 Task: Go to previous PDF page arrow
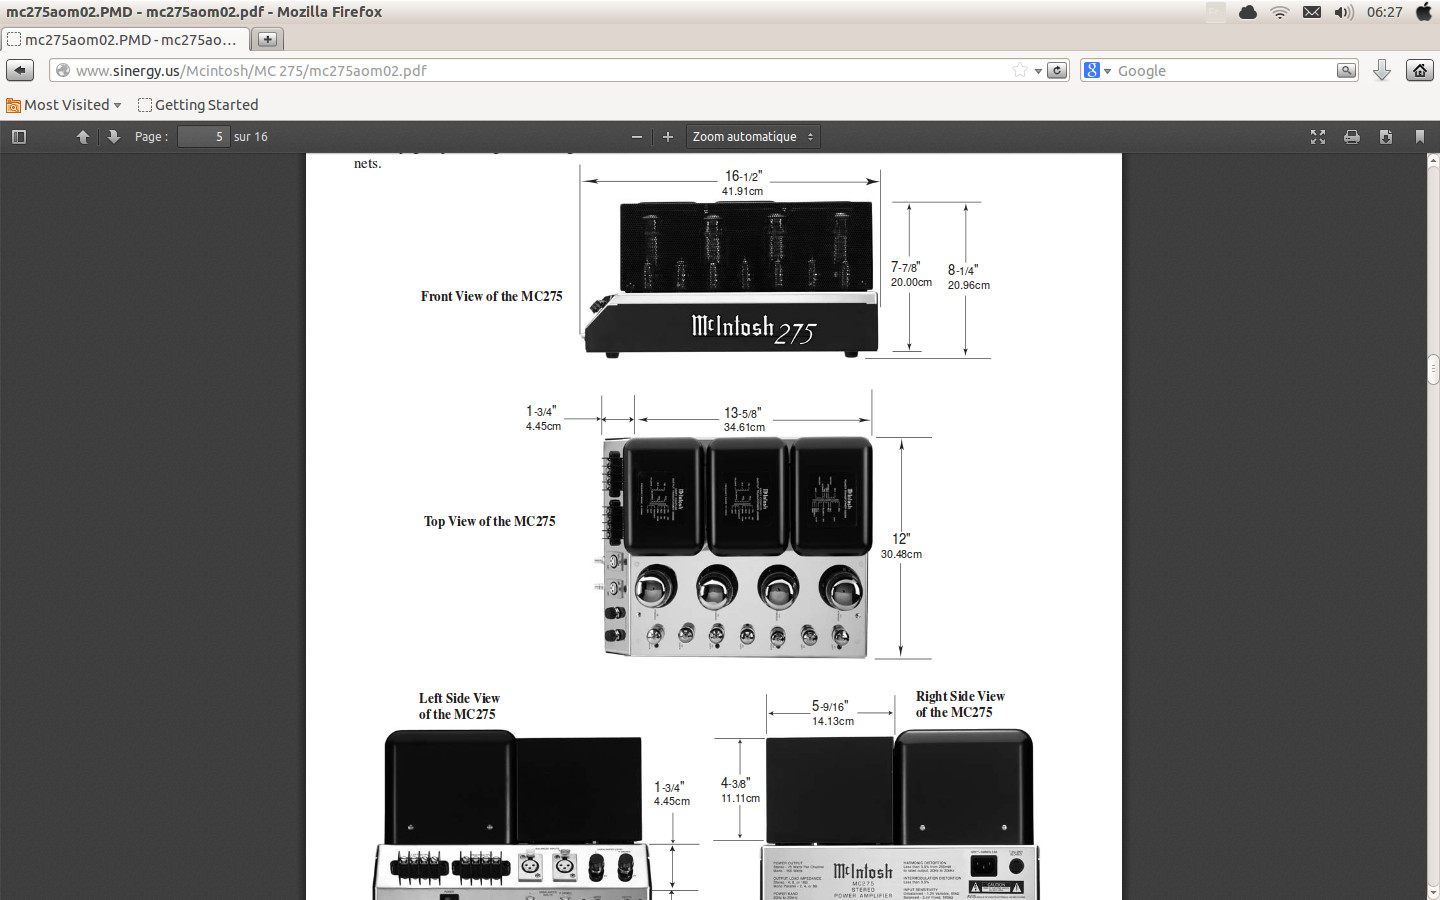[83, 137]
